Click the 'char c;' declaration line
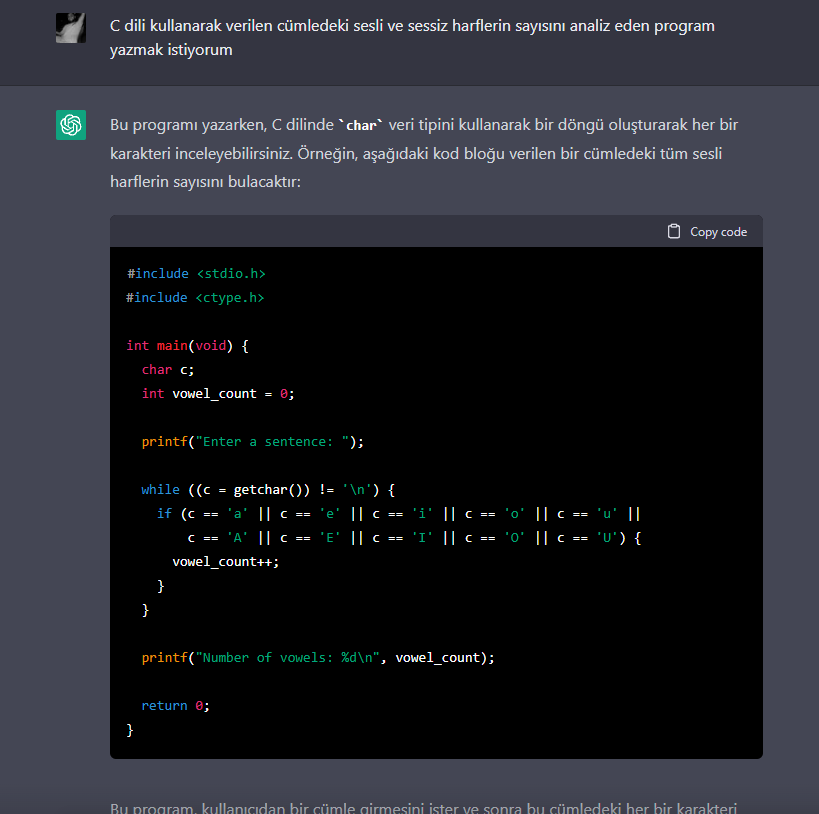Screen dimensions: 819x814 [x=168, y=369]
